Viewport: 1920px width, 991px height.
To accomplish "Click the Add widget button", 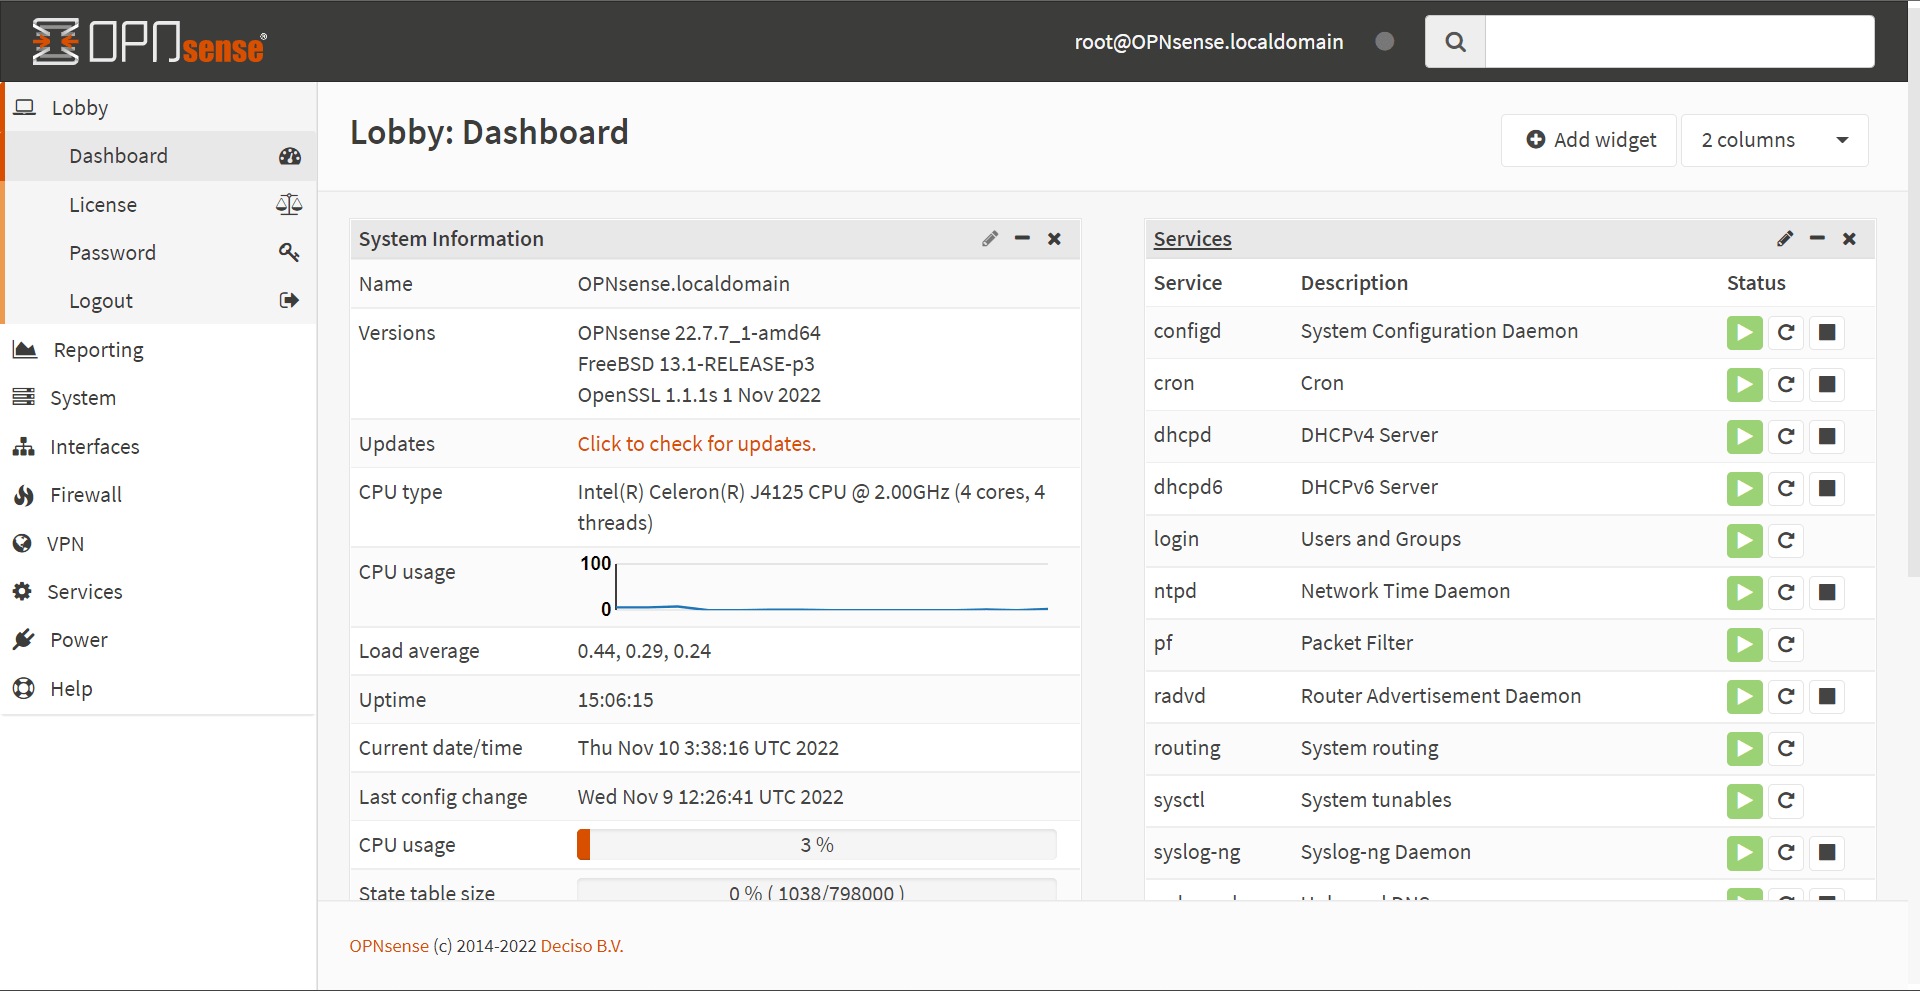I will [x=1589, y=140].
